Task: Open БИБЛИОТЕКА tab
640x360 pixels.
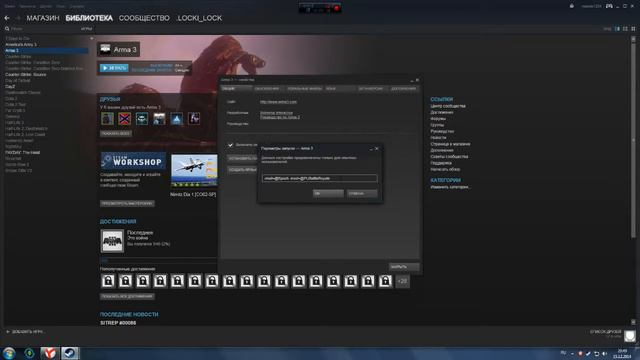Action: pos(89,18)
